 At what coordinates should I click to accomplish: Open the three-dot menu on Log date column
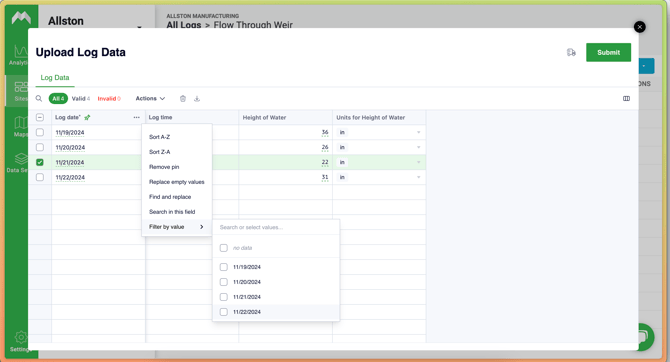tap(136, 118)
